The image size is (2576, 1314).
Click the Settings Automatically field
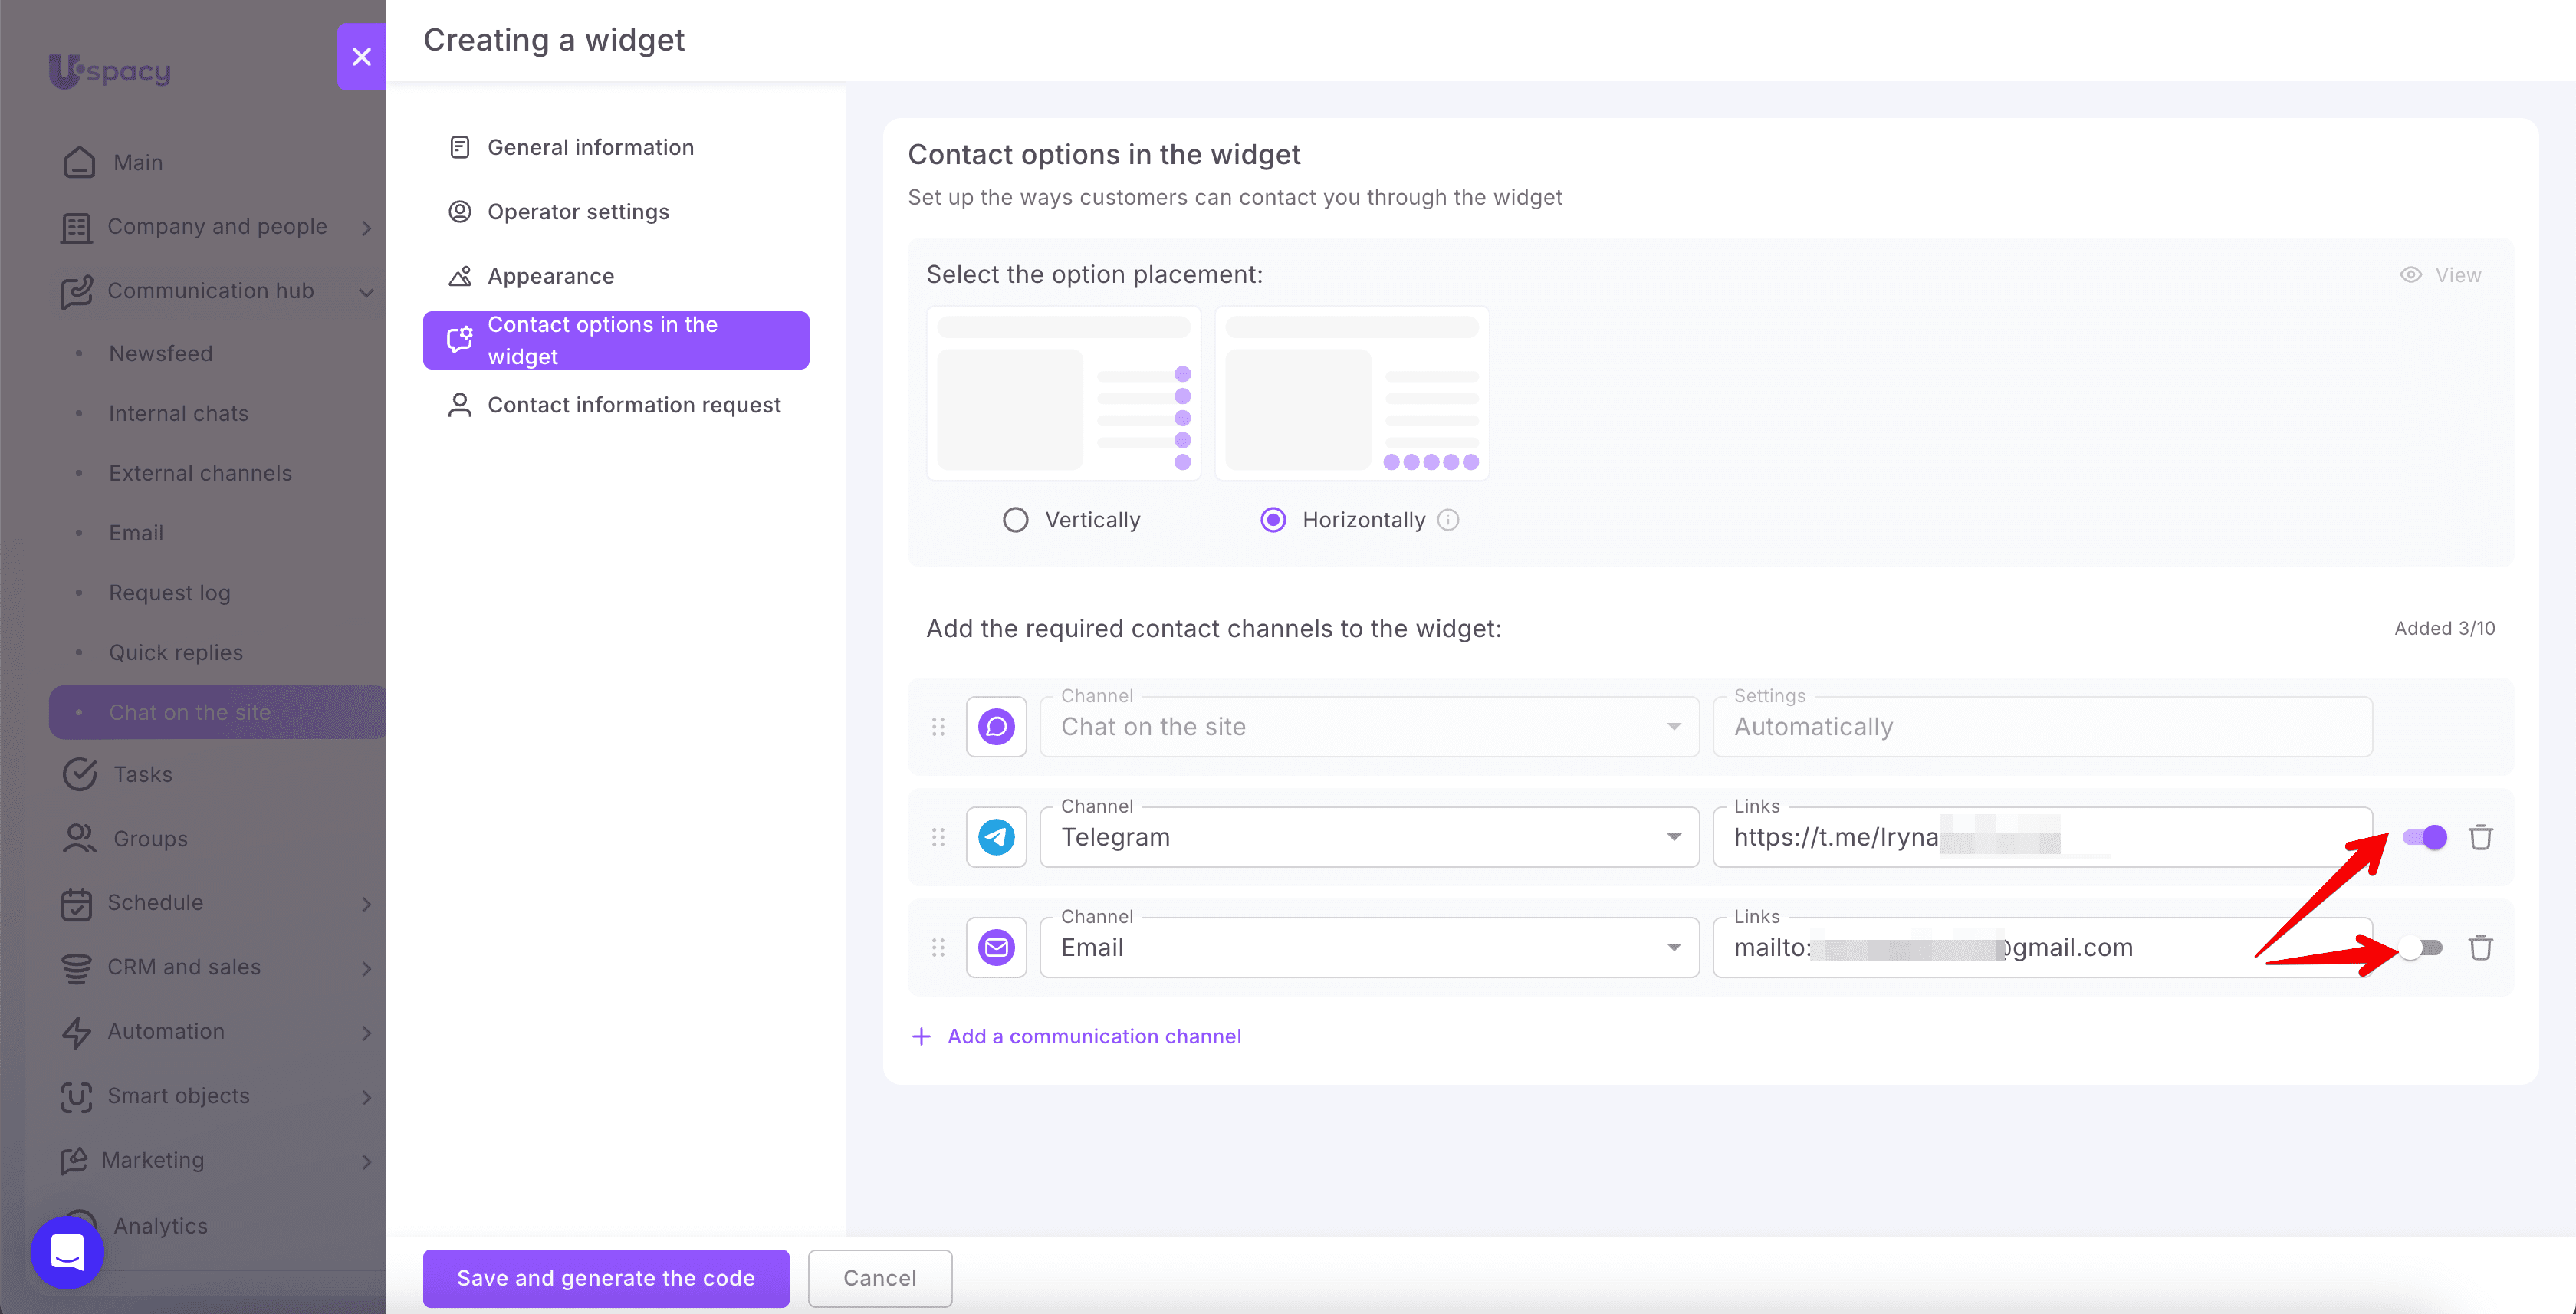click(2042, 727)
